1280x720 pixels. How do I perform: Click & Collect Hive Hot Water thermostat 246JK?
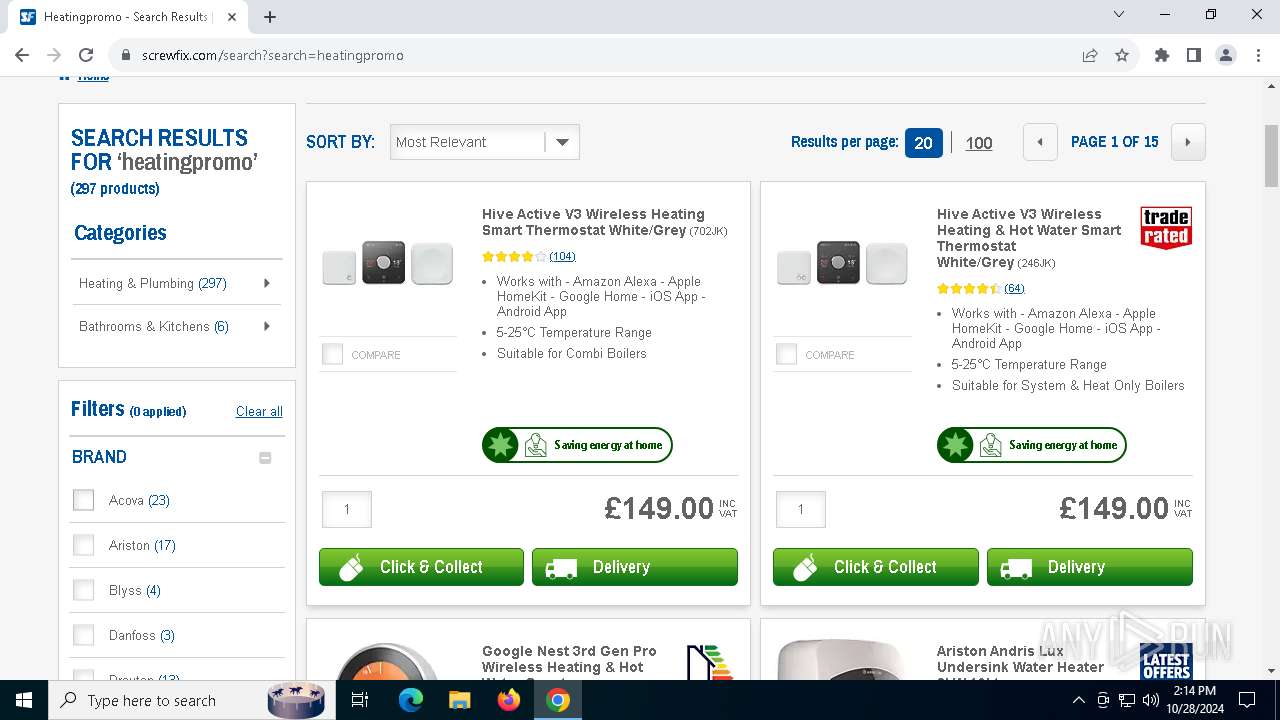[876, 567]
